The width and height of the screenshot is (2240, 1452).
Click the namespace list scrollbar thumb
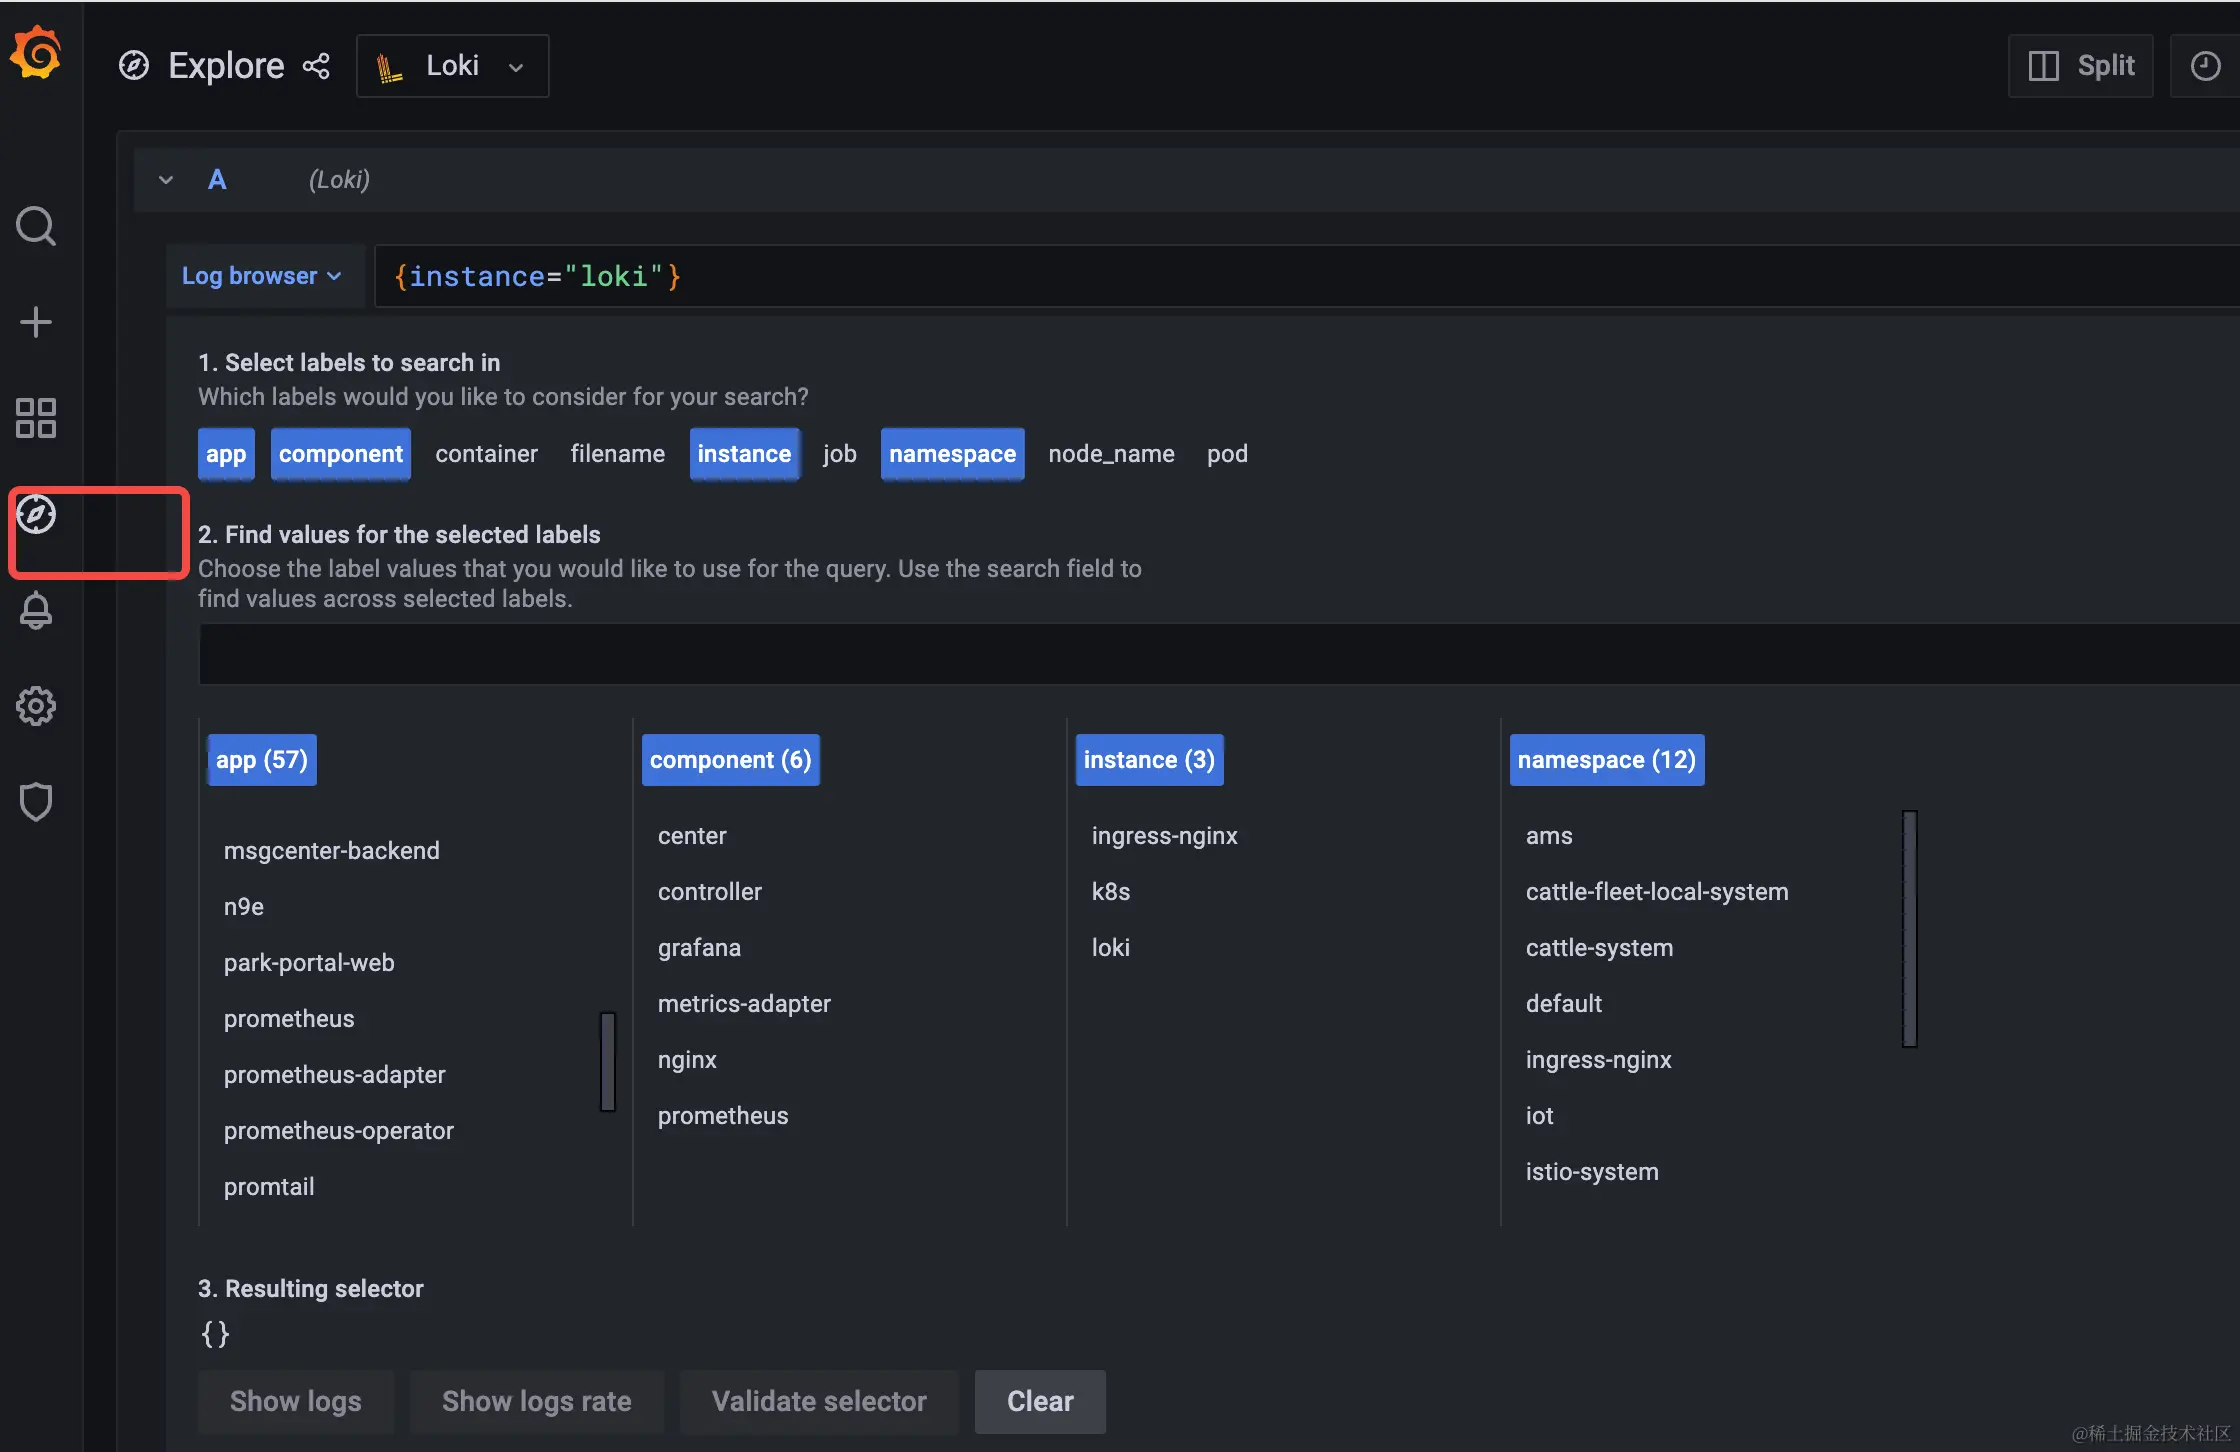(x=1910, y=929)
